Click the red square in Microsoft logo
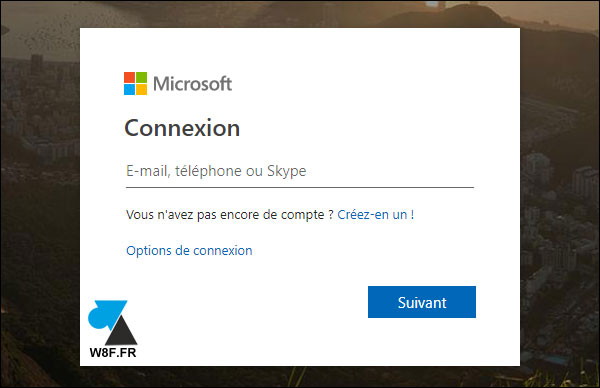 click(129, 77)
